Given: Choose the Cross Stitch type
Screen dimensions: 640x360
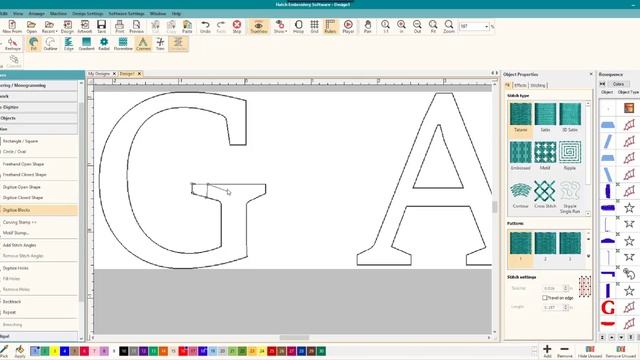Looking at the screenshot, I should click(545, 194).
